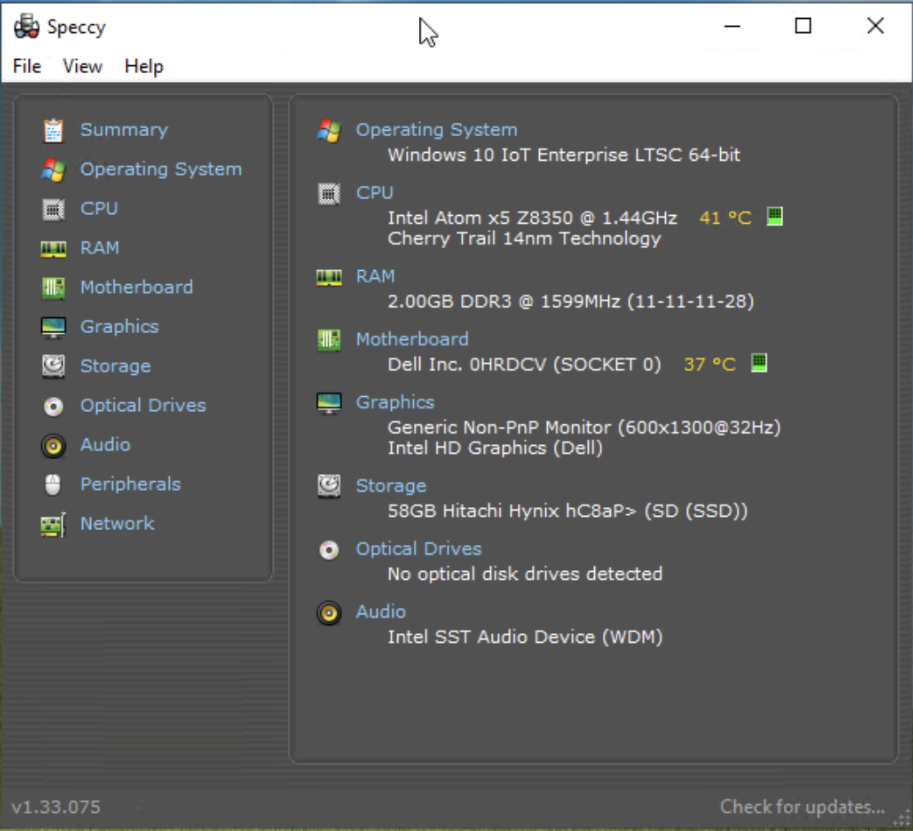
Task: Open the CPU heading link in summary
Action: click(x=375, y=193)
